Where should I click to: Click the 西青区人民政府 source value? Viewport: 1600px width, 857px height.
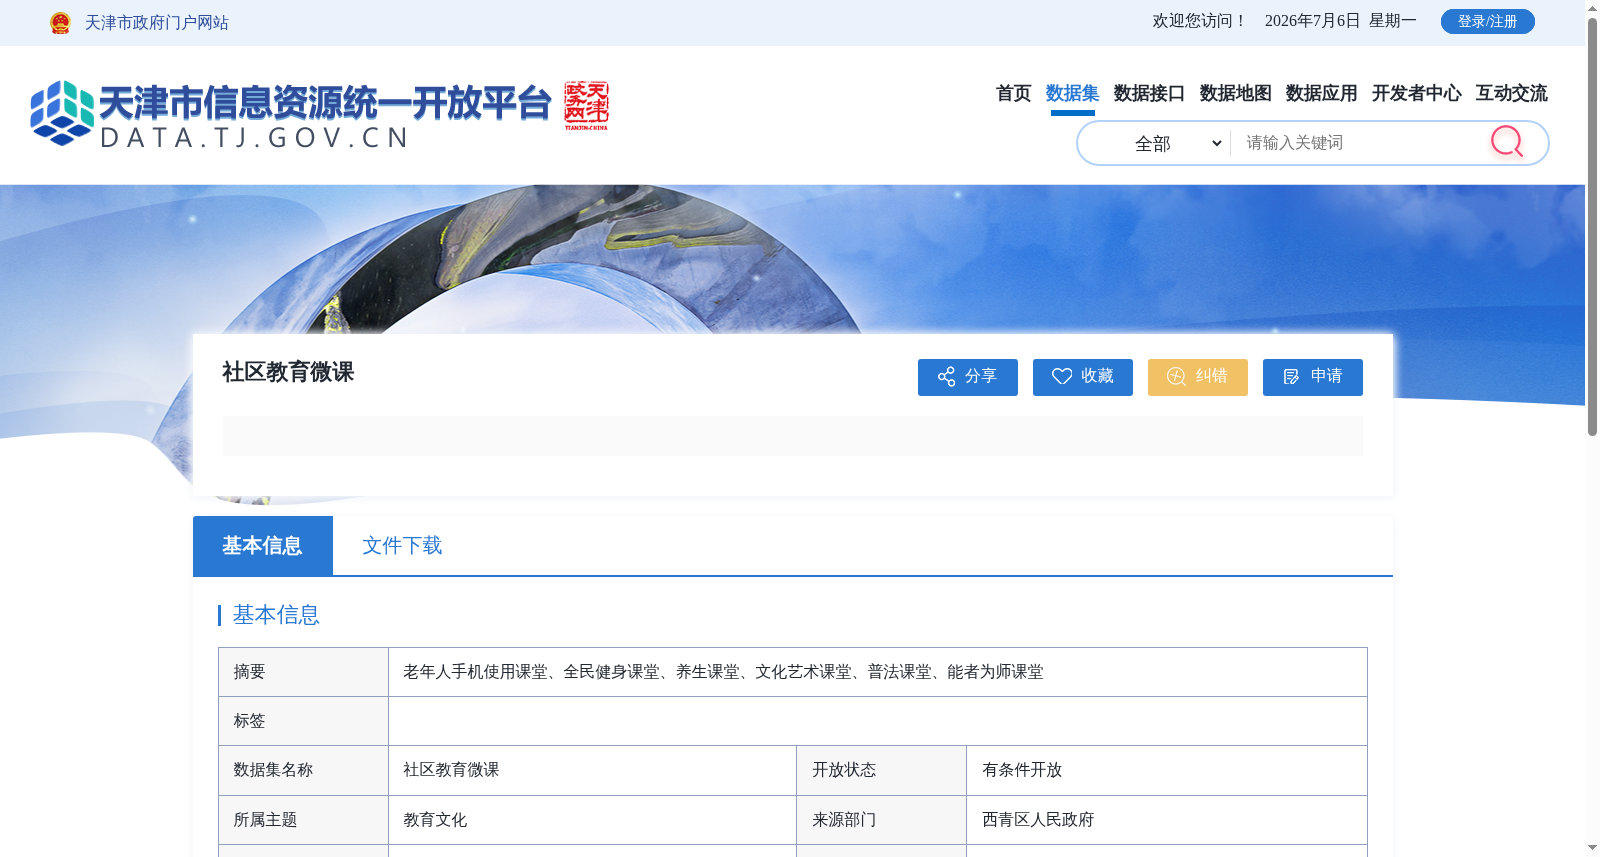click(x=1038, y=820)
